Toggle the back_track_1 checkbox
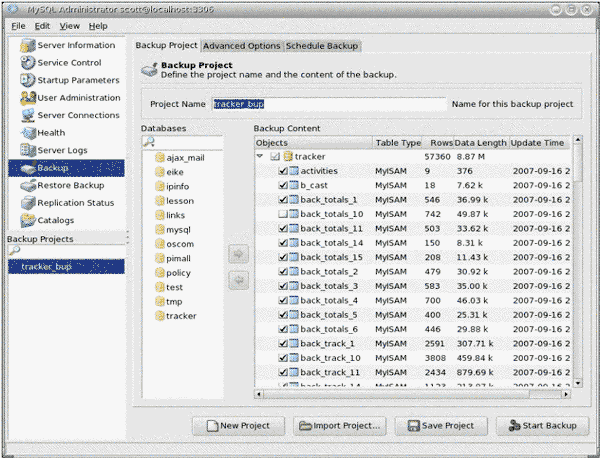This screenshot has width=600, height=458. click(283, 344)
